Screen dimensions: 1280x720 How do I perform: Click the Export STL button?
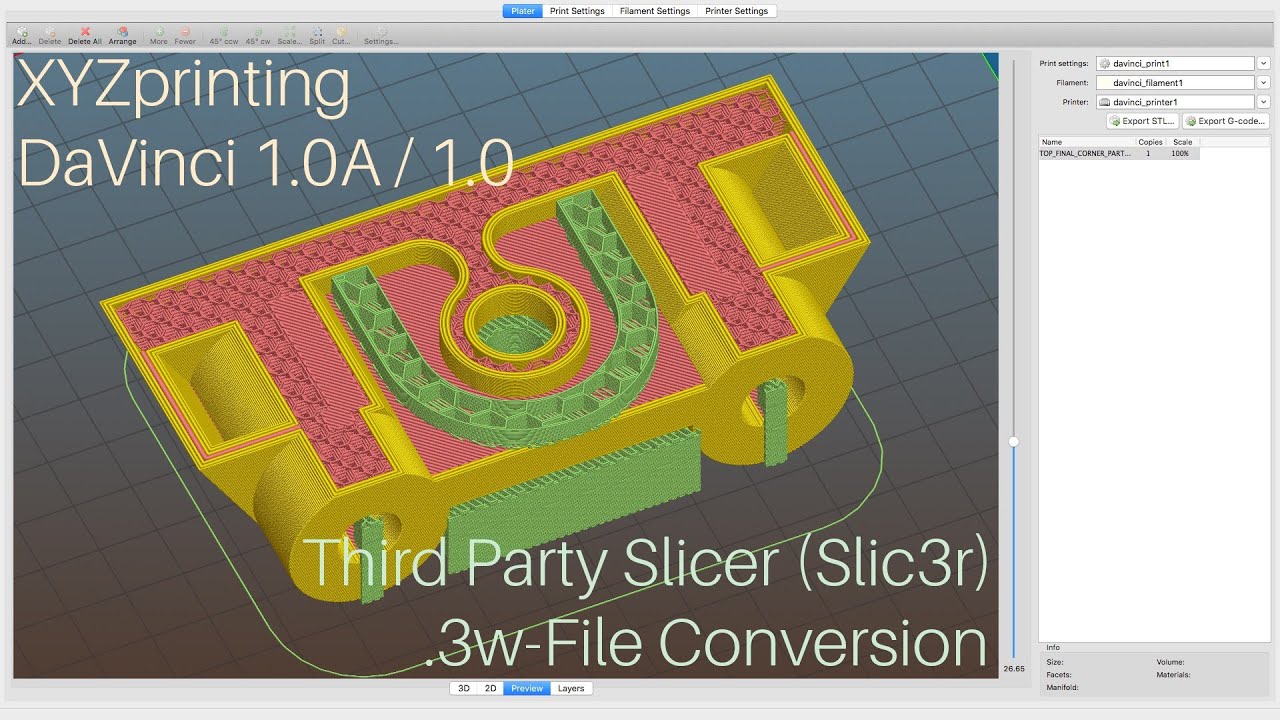pyautogui.click(x=1142, y=121)
